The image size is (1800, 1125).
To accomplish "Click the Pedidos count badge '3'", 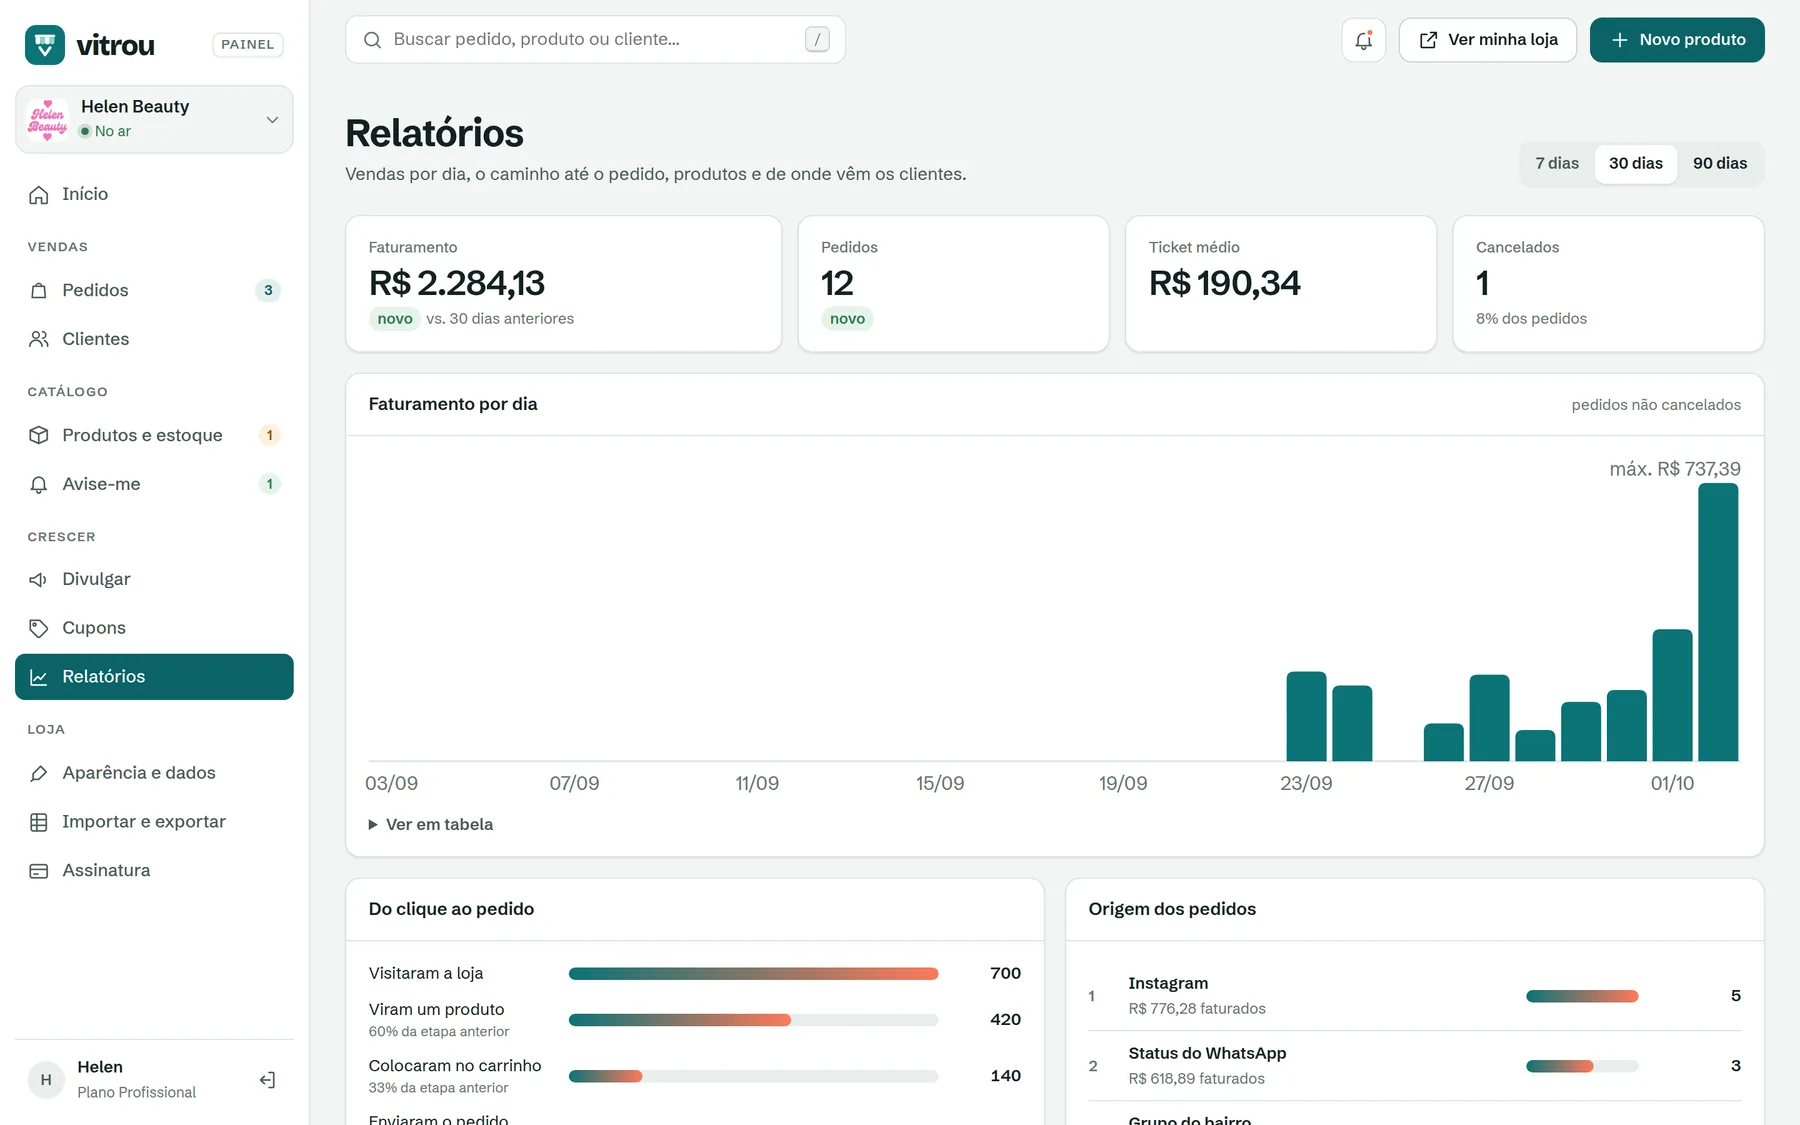I will [268, 291].
